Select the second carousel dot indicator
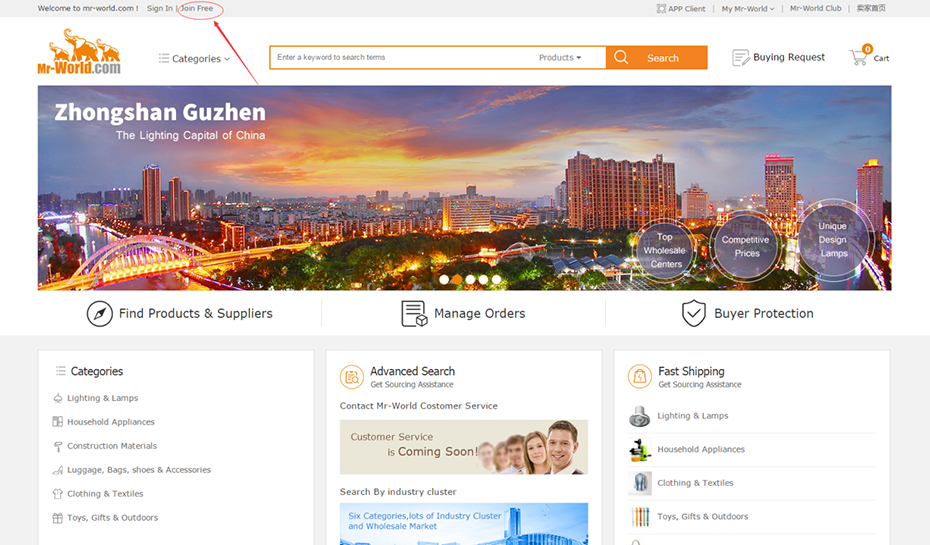 [457, 280]
